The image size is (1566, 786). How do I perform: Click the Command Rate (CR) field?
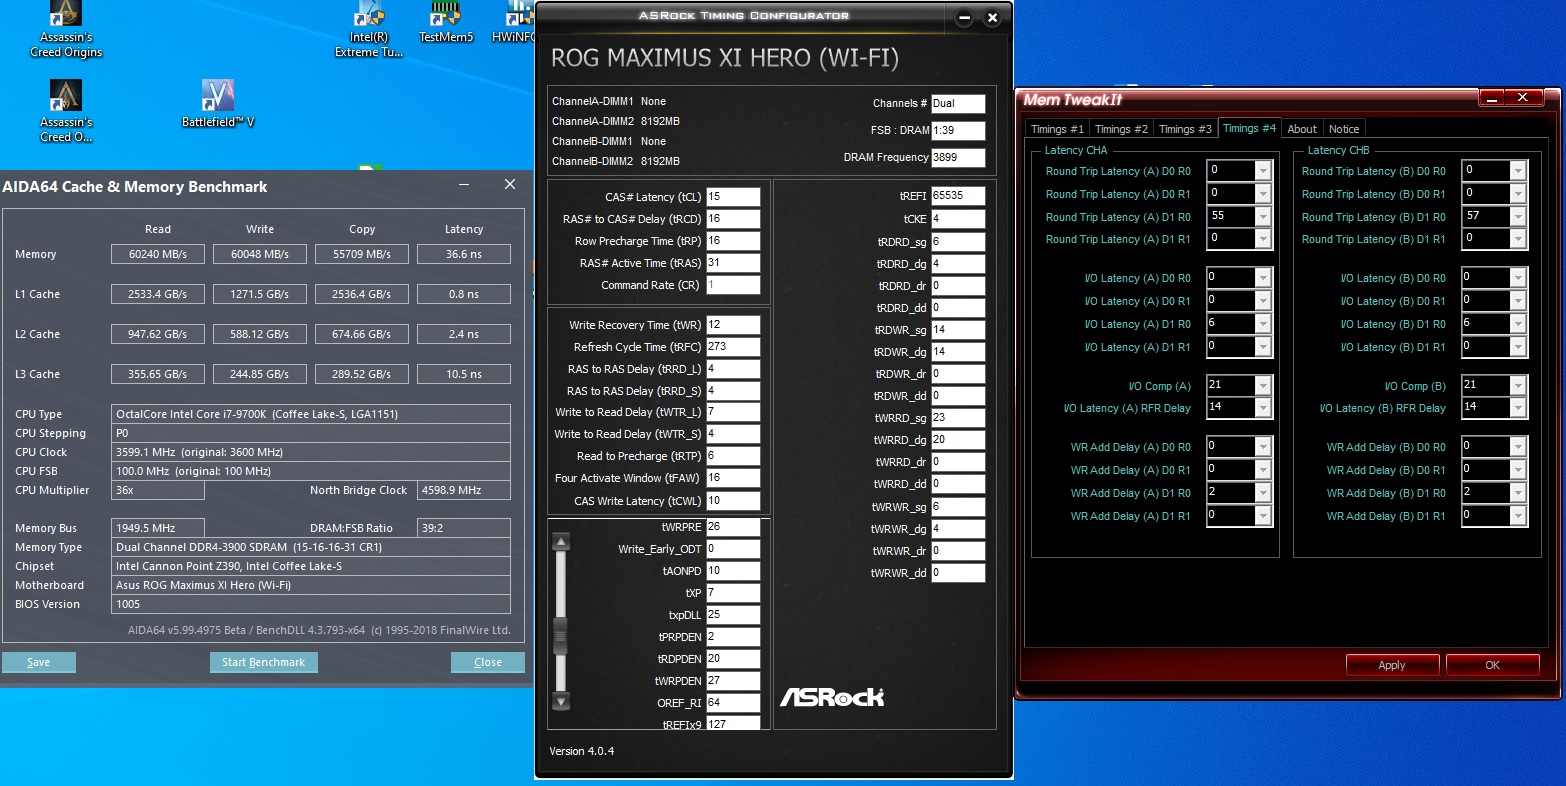(x=733, y=285)
